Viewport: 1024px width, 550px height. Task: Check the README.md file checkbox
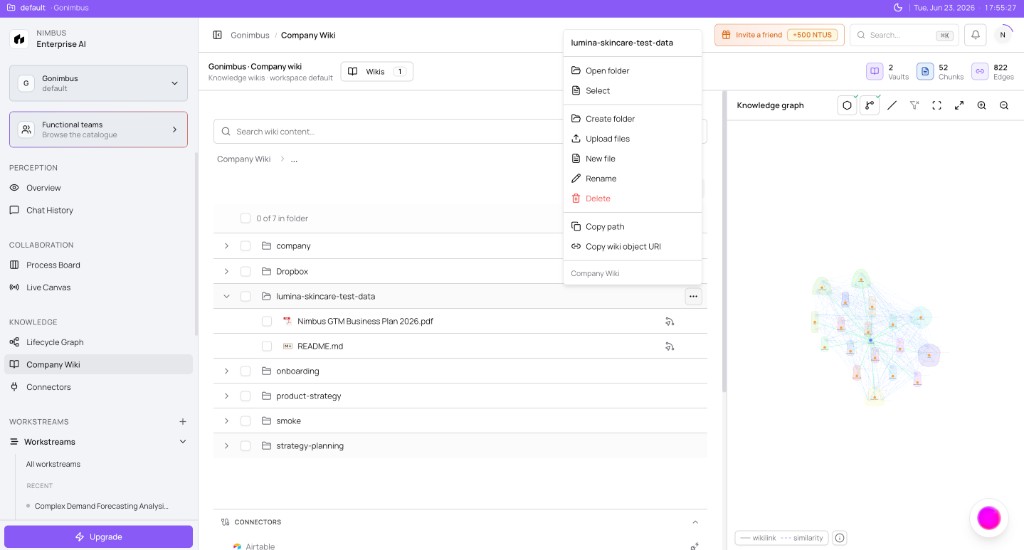266,346
